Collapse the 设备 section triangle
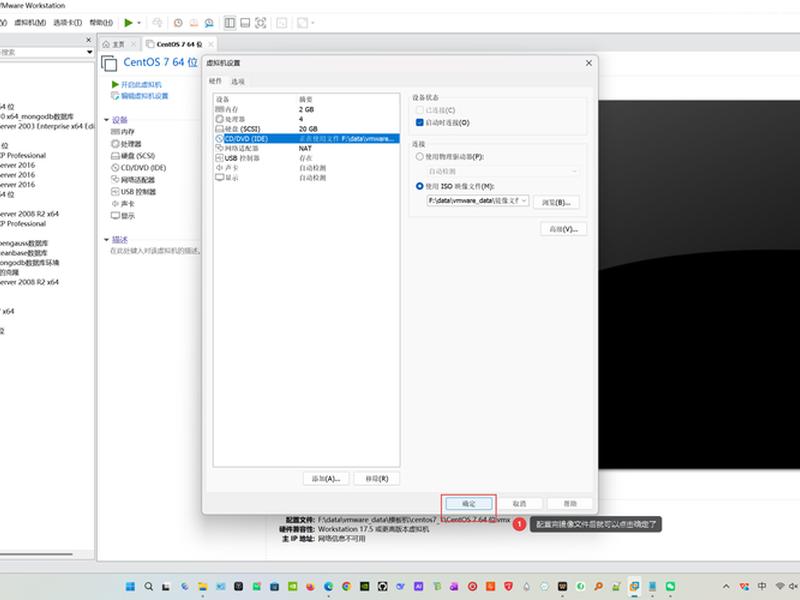800x600 pixels. coord(107,120)
